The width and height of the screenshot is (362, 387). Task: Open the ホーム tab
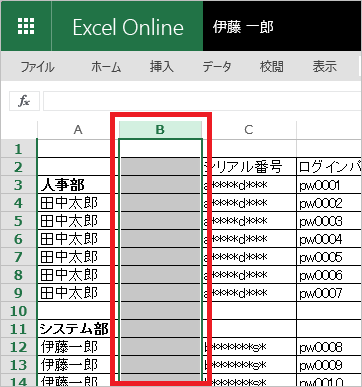click(106, 67)
